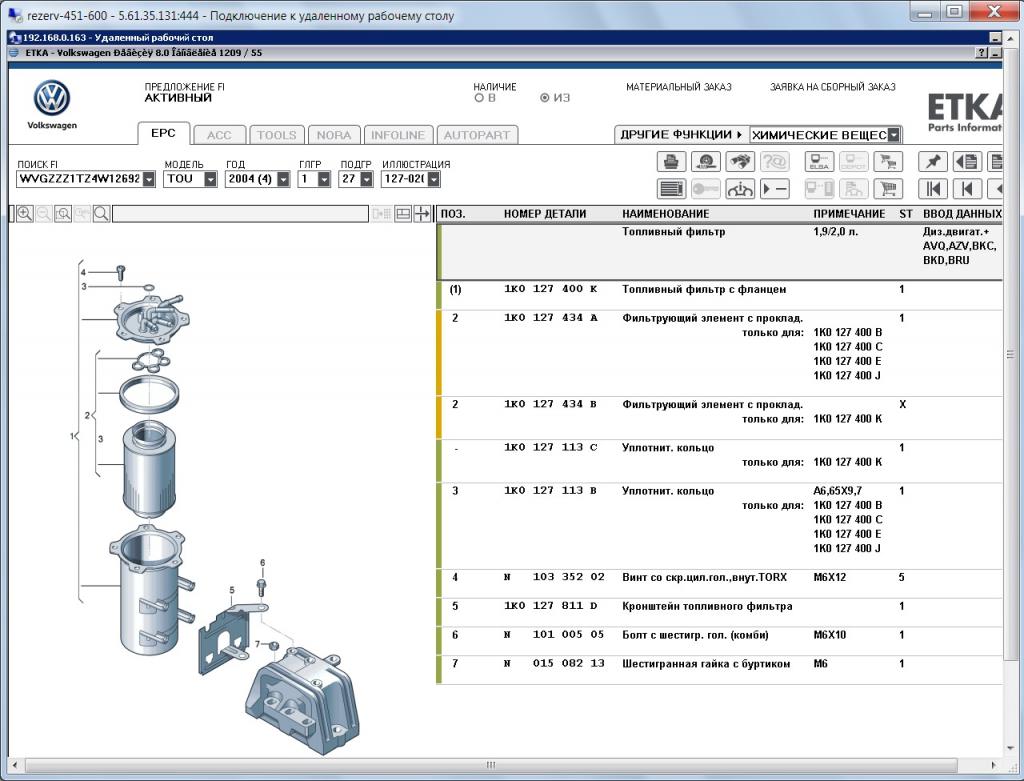Select part number 1K0 127 434 B
Screen dimensions: 1024x781
551,404
